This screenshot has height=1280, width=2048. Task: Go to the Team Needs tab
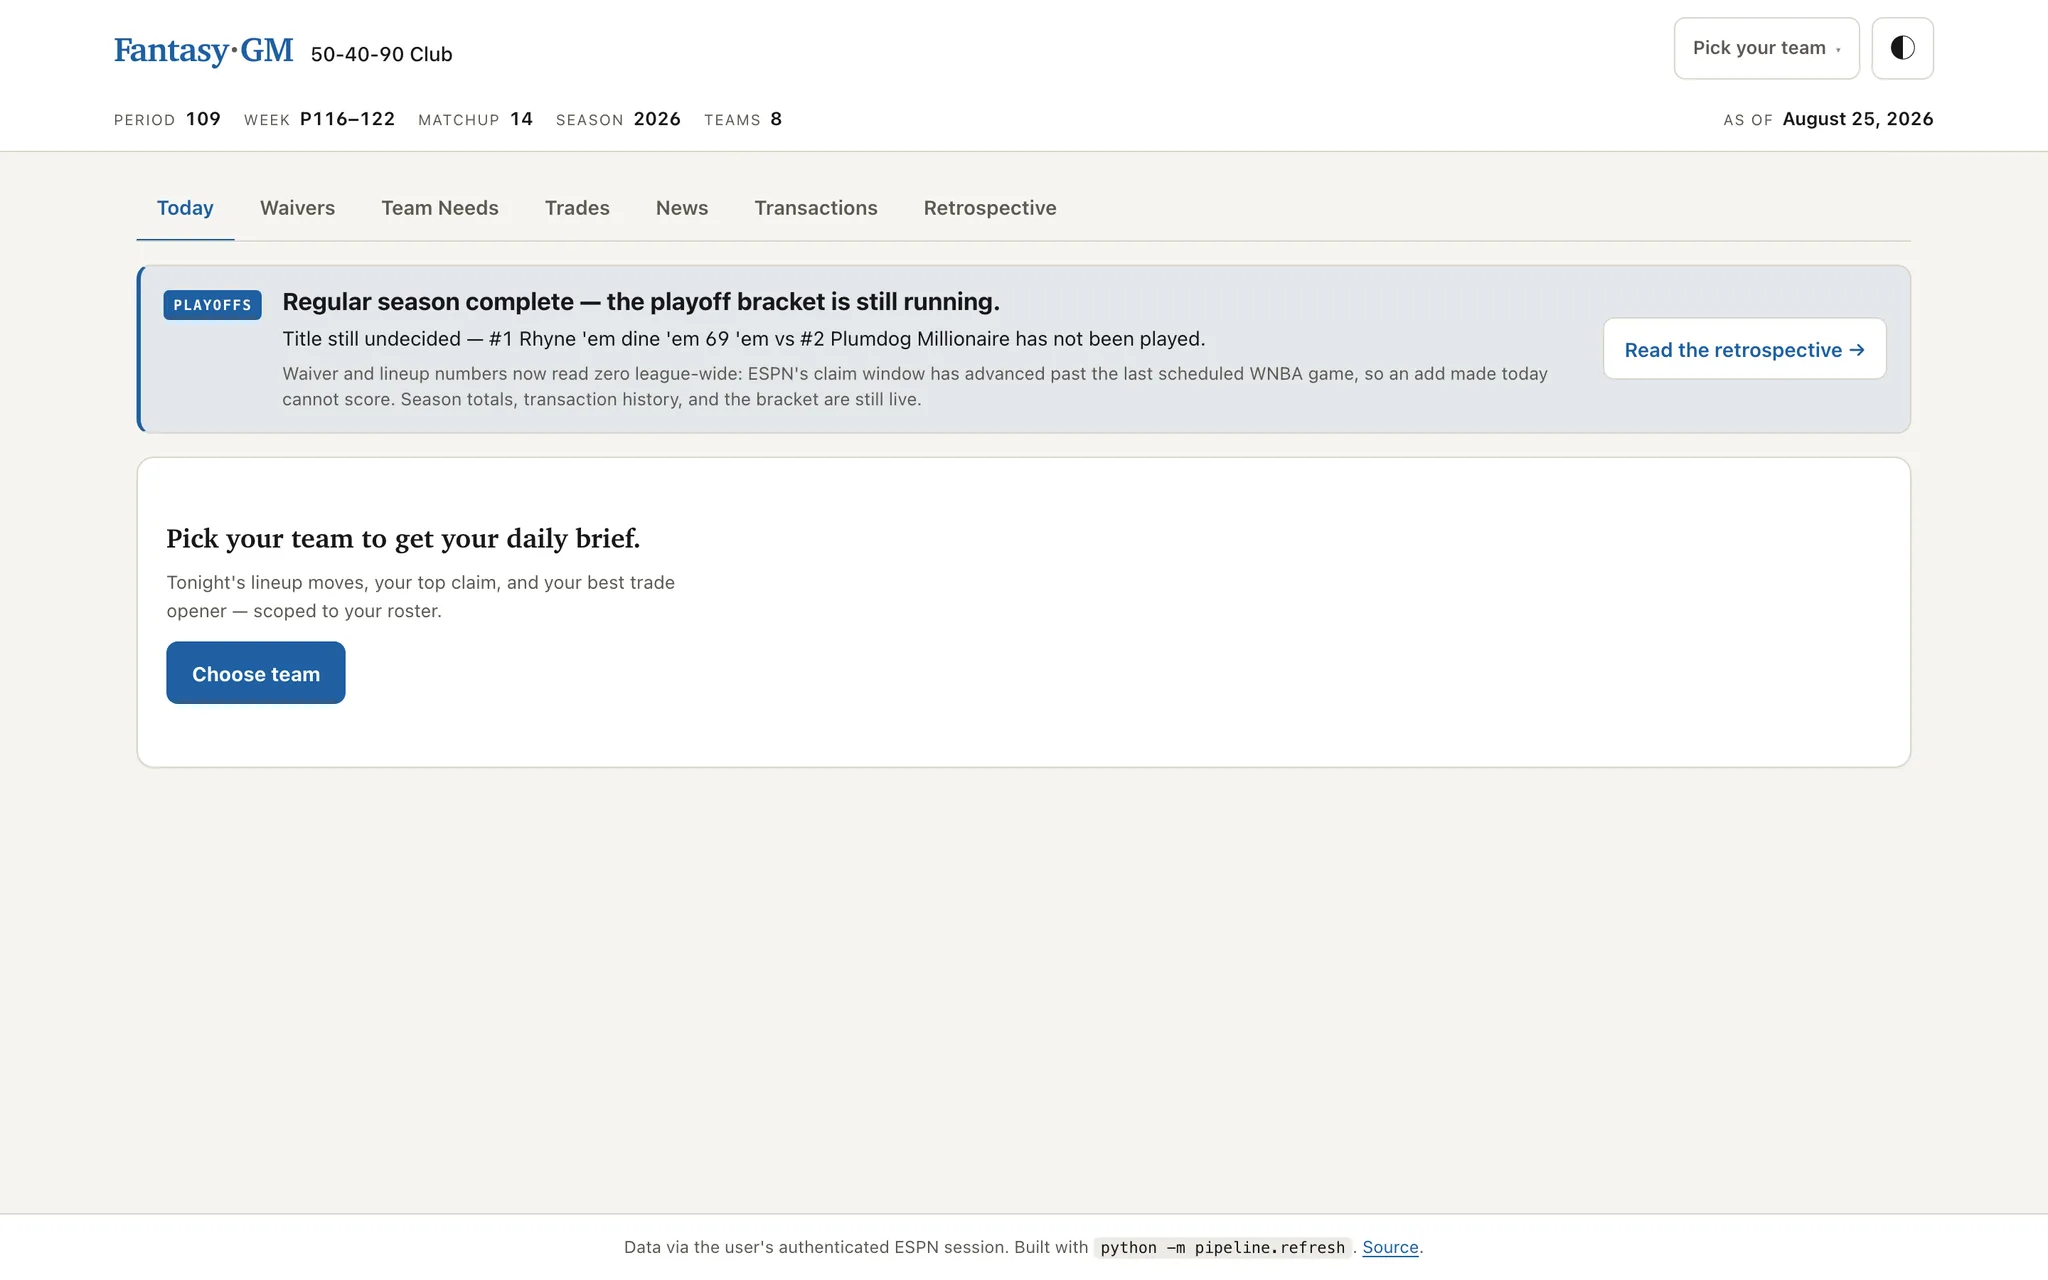440,208
